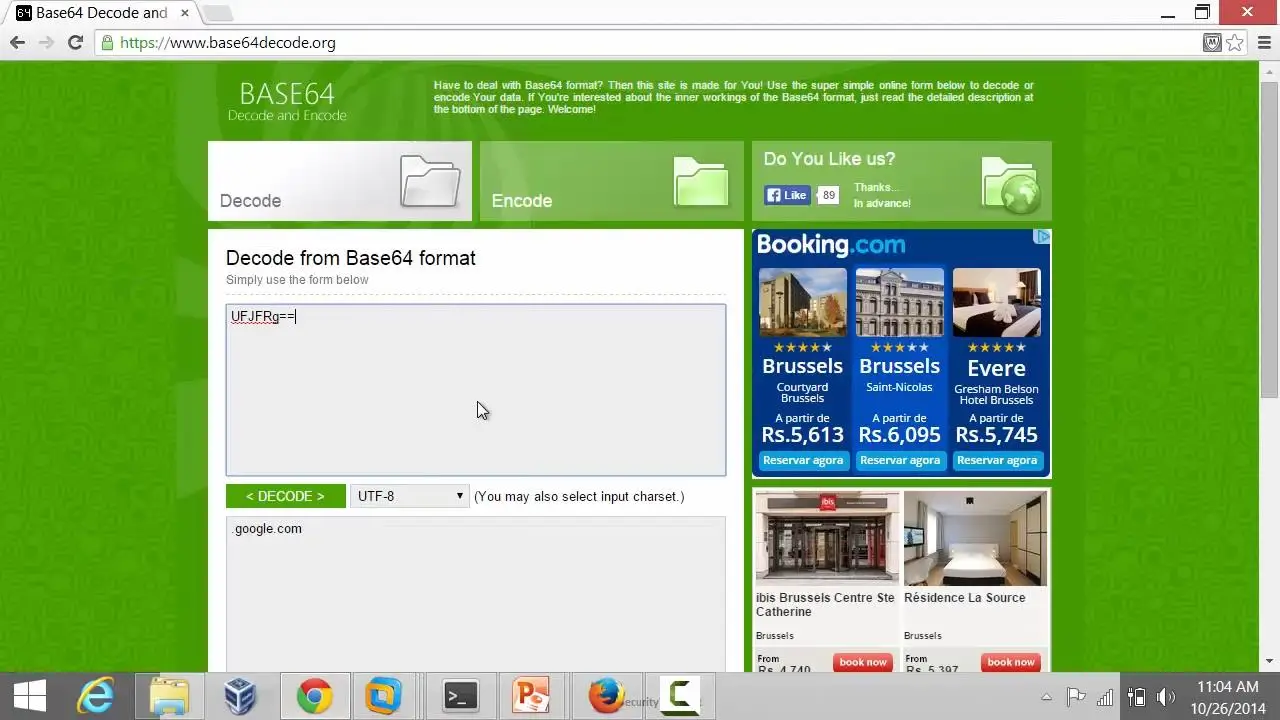The width and height of the screenshot is (1280, 720).
Task: Open File Explorer from the taskbar
Action: [x=170, y=696]
